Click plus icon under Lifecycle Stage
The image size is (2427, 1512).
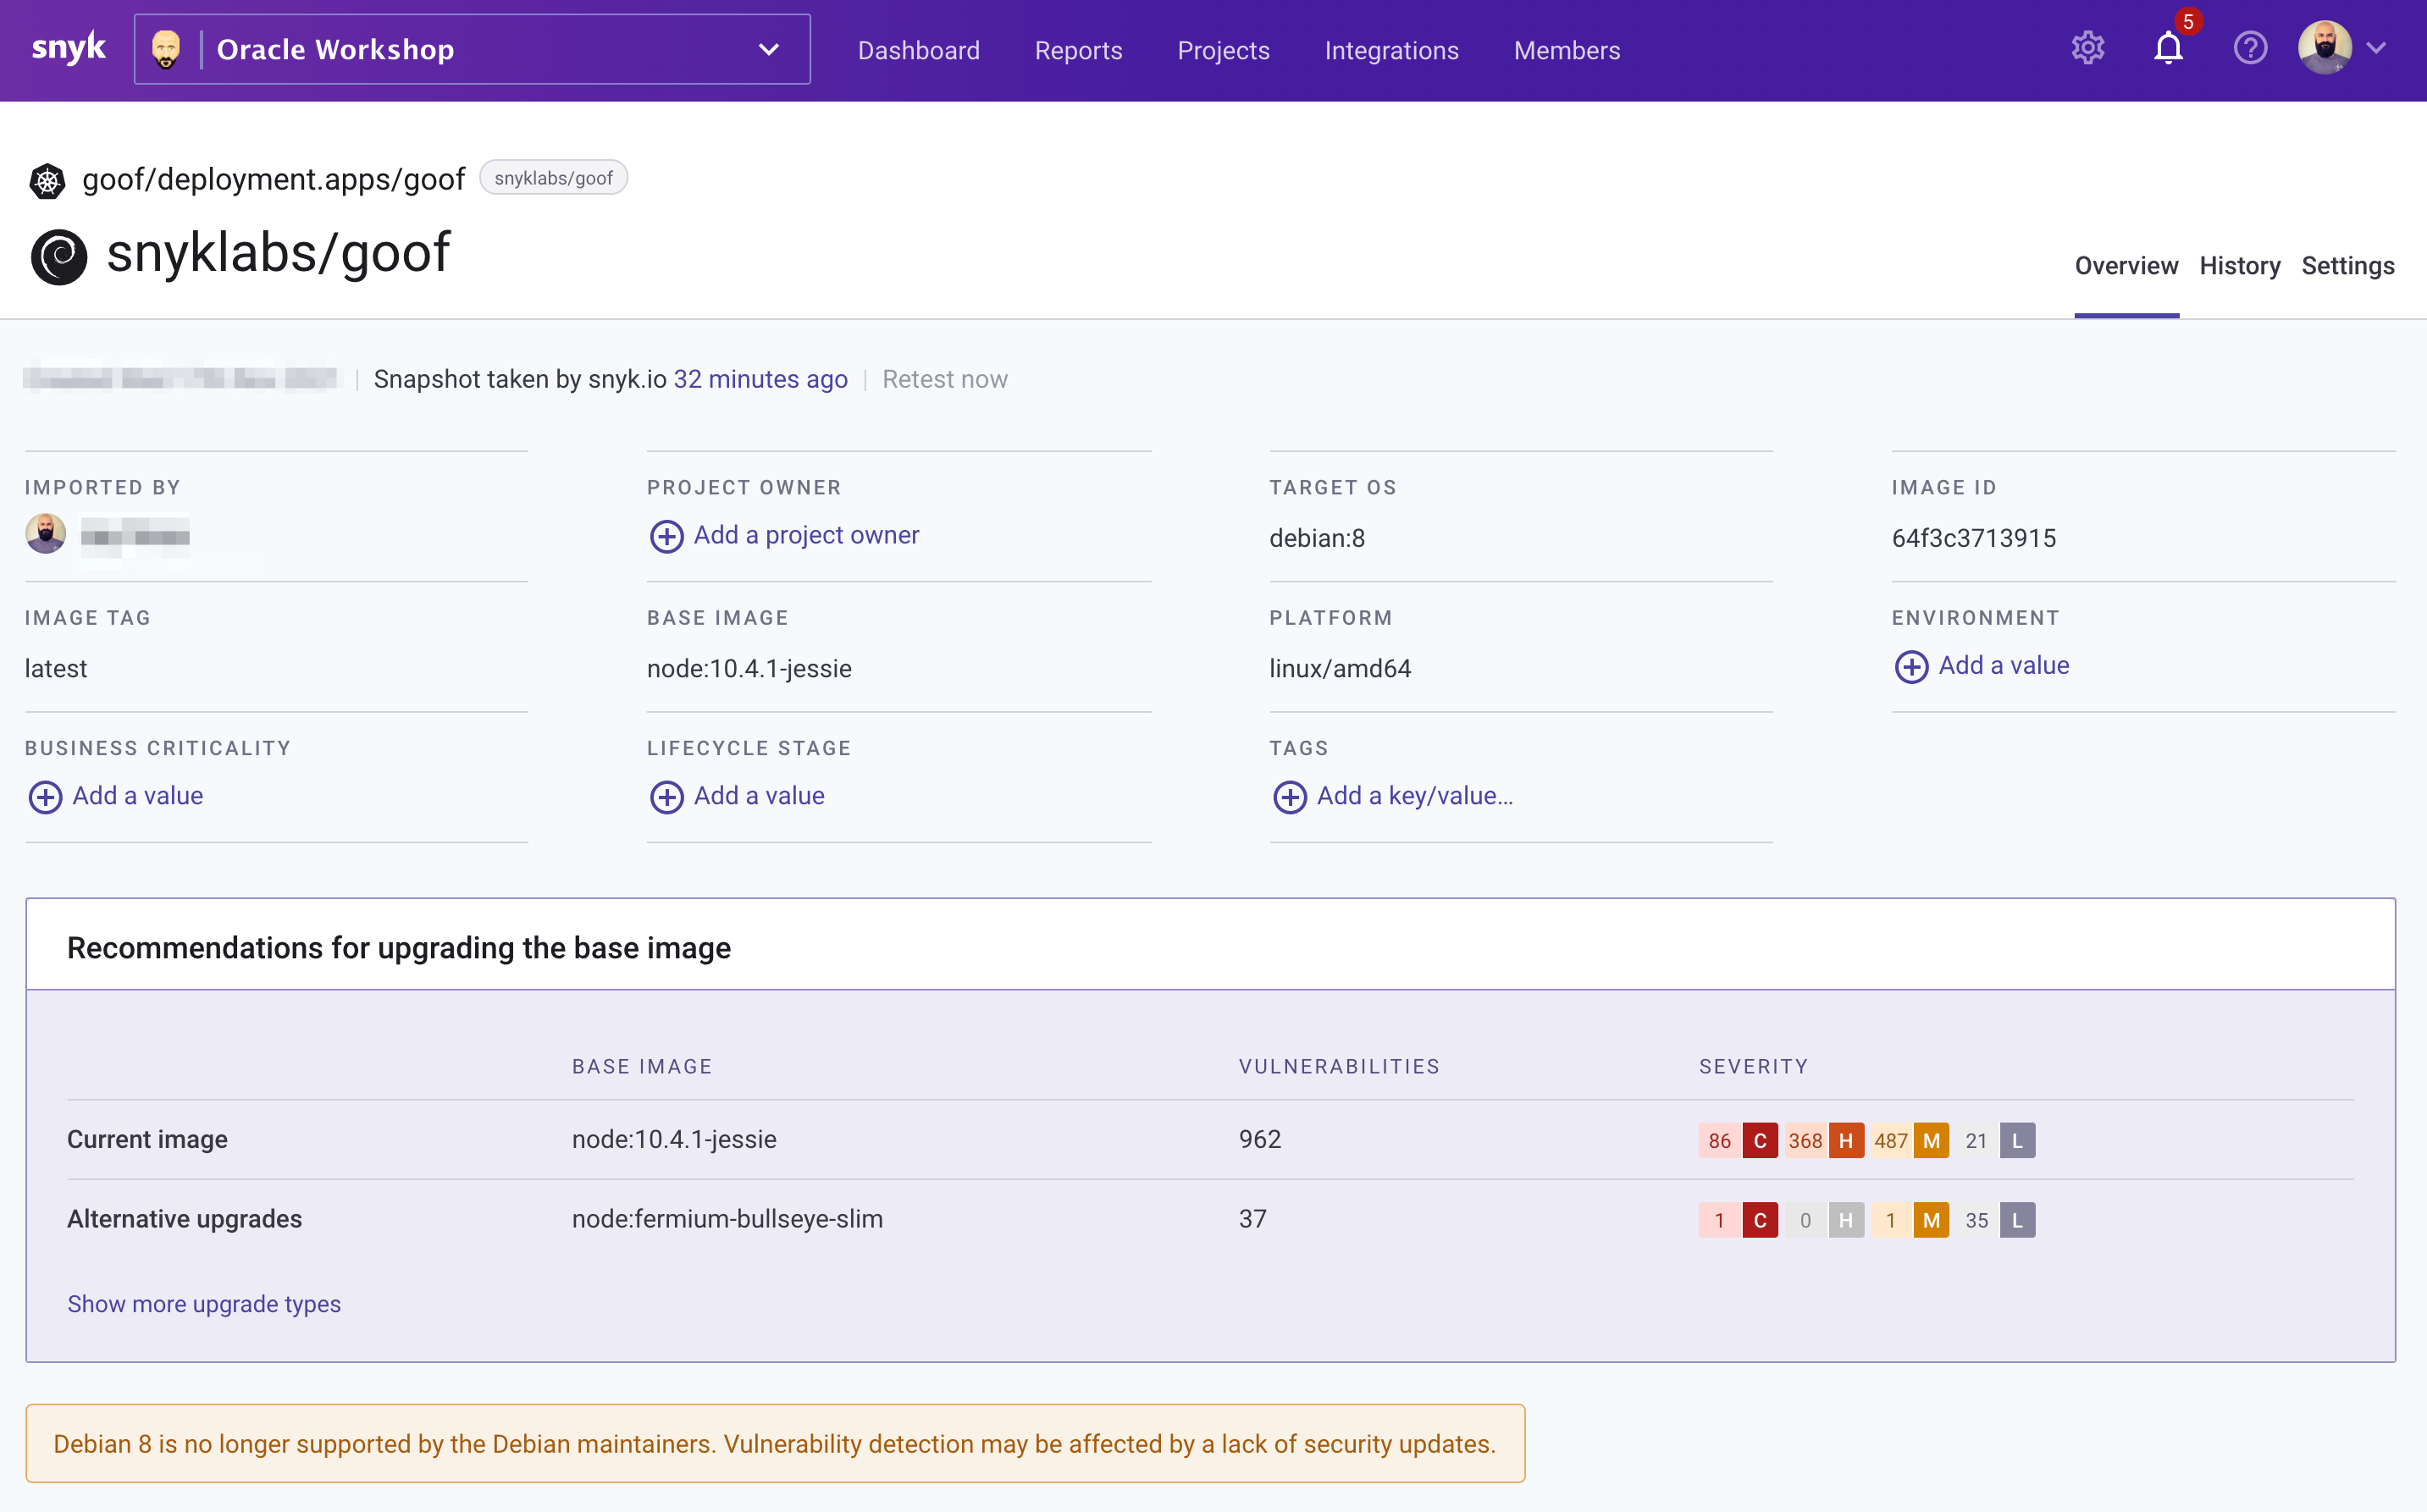click(667, 797)
